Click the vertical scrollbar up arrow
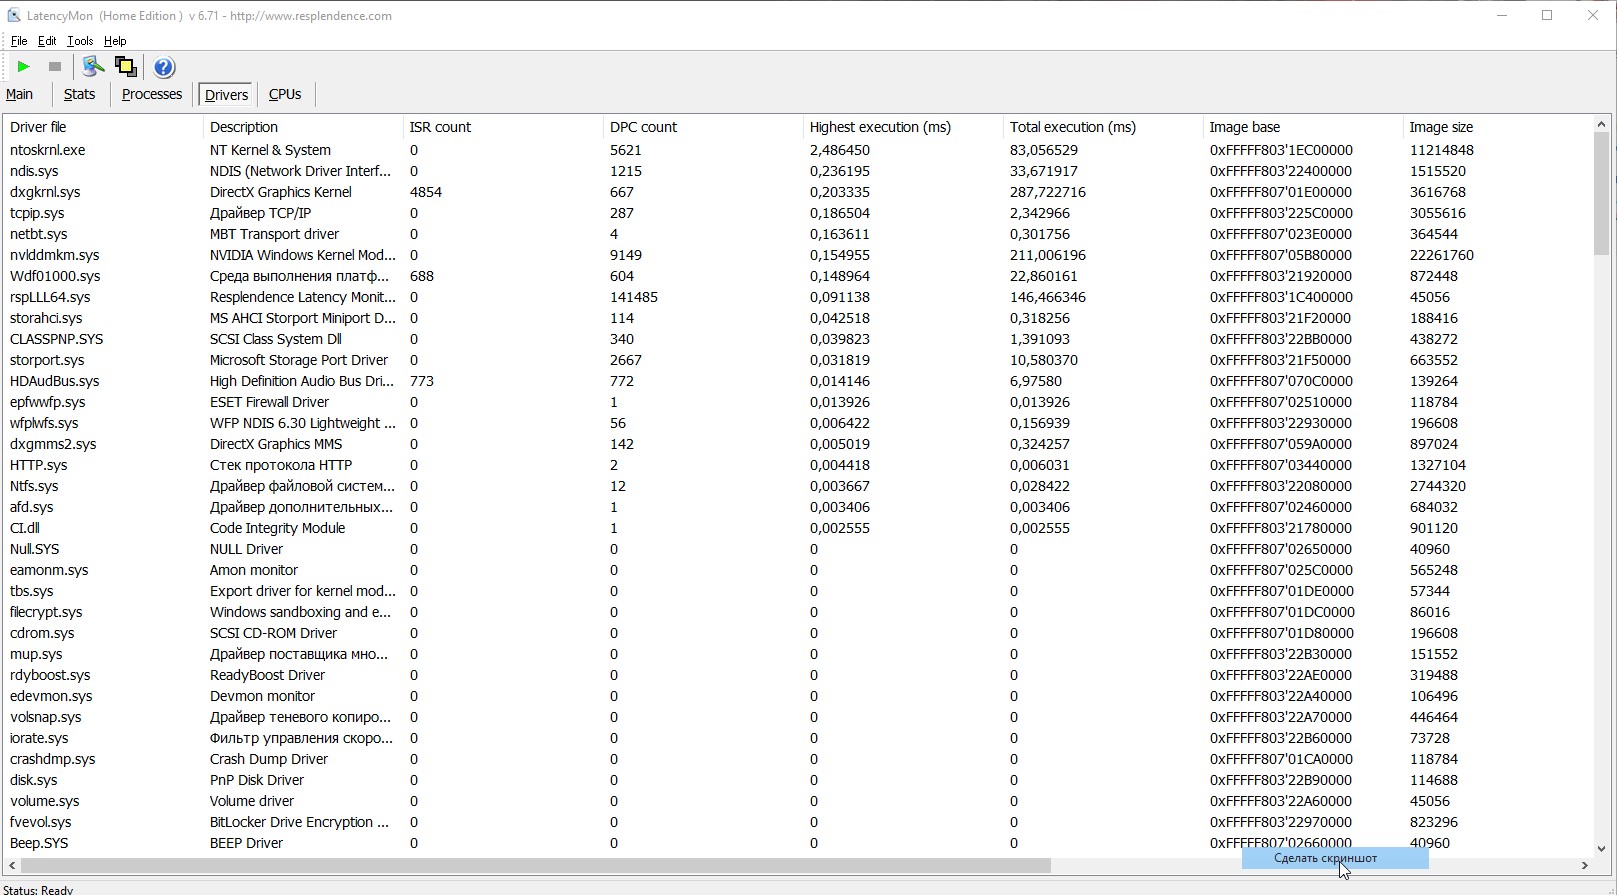The height and width of the screenshot is (895, 1617). (x=1601, y=125)
